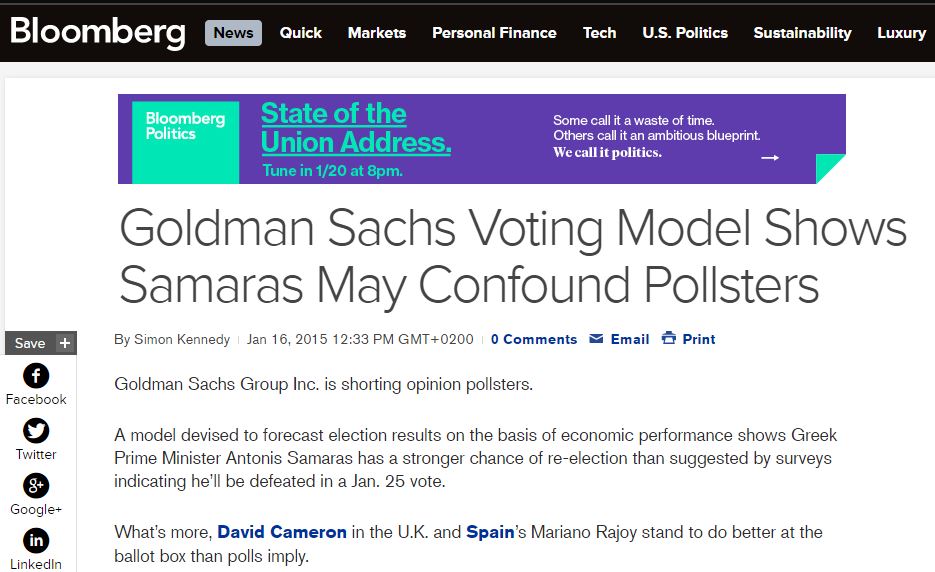The height and width of the screenshot is (572, 935).
Task: Share the article via Twitter icon
Action: point(36,431)
